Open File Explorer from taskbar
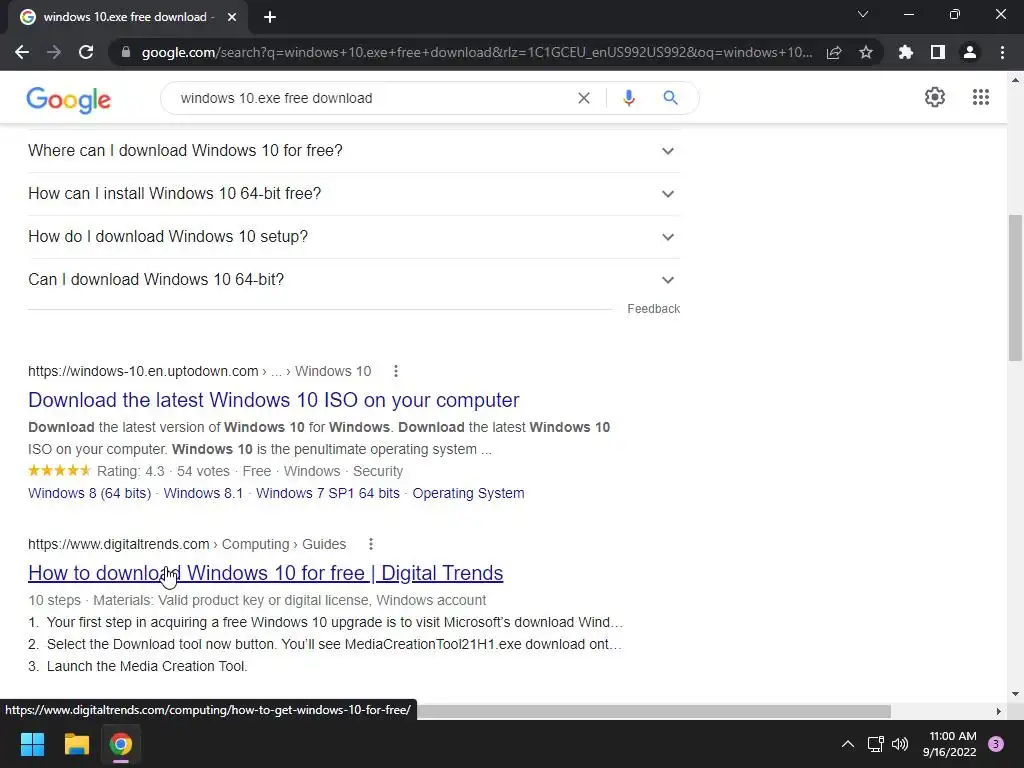The height and width of the screenshot is (768, 1024). tap(76, 744)
